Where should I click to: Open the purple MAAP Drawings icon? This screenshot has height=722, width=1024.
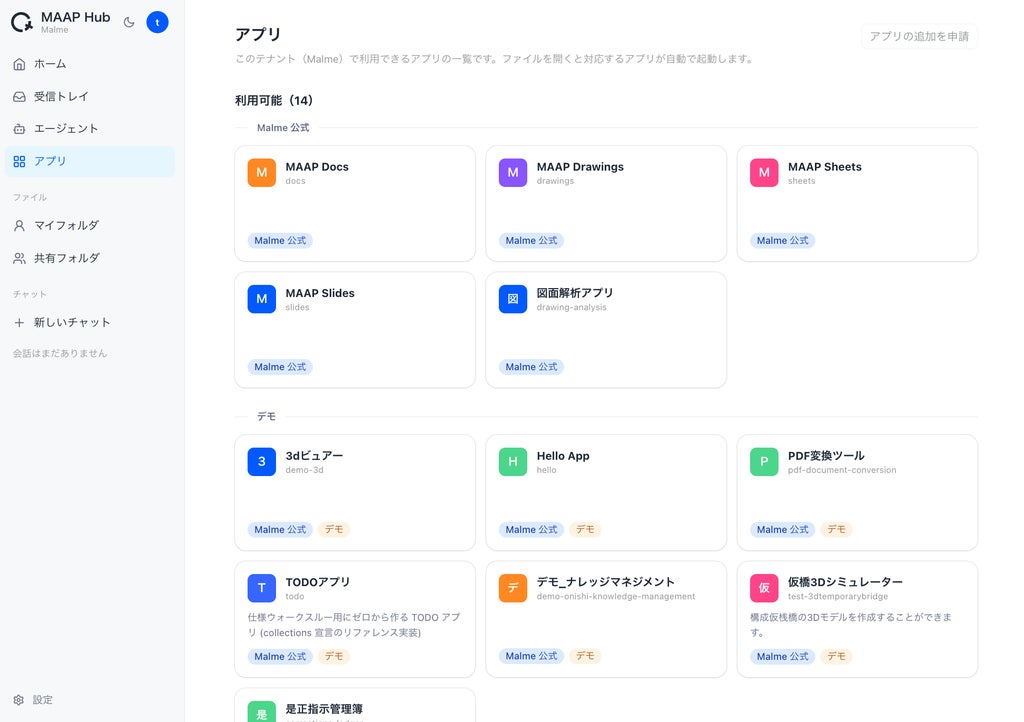pos(513,173)
